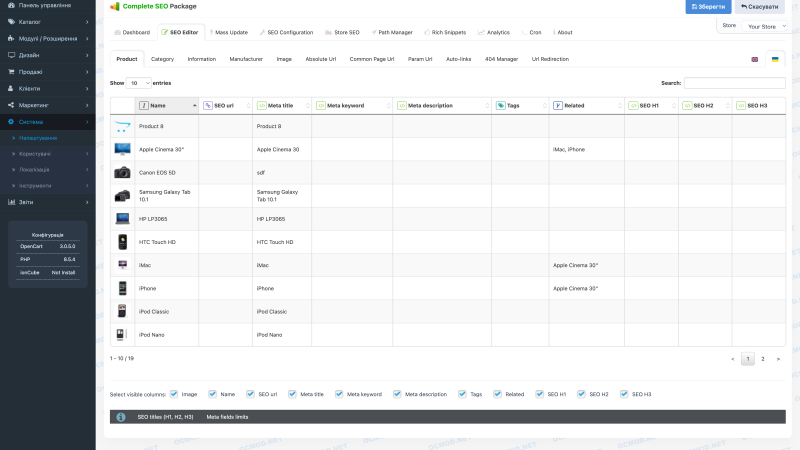The height and width of the screenshot is (450, 800).
Task: Expand the Модулі / Розширення sidebar menu
Action: click(x=47, y=39)
